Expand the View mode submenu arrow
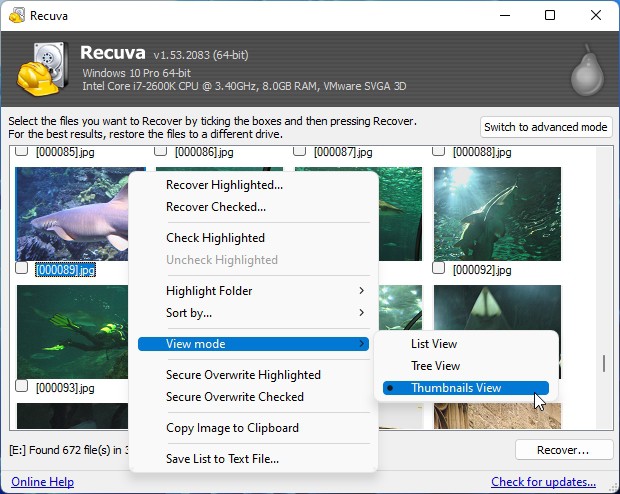 coord(361,344)
